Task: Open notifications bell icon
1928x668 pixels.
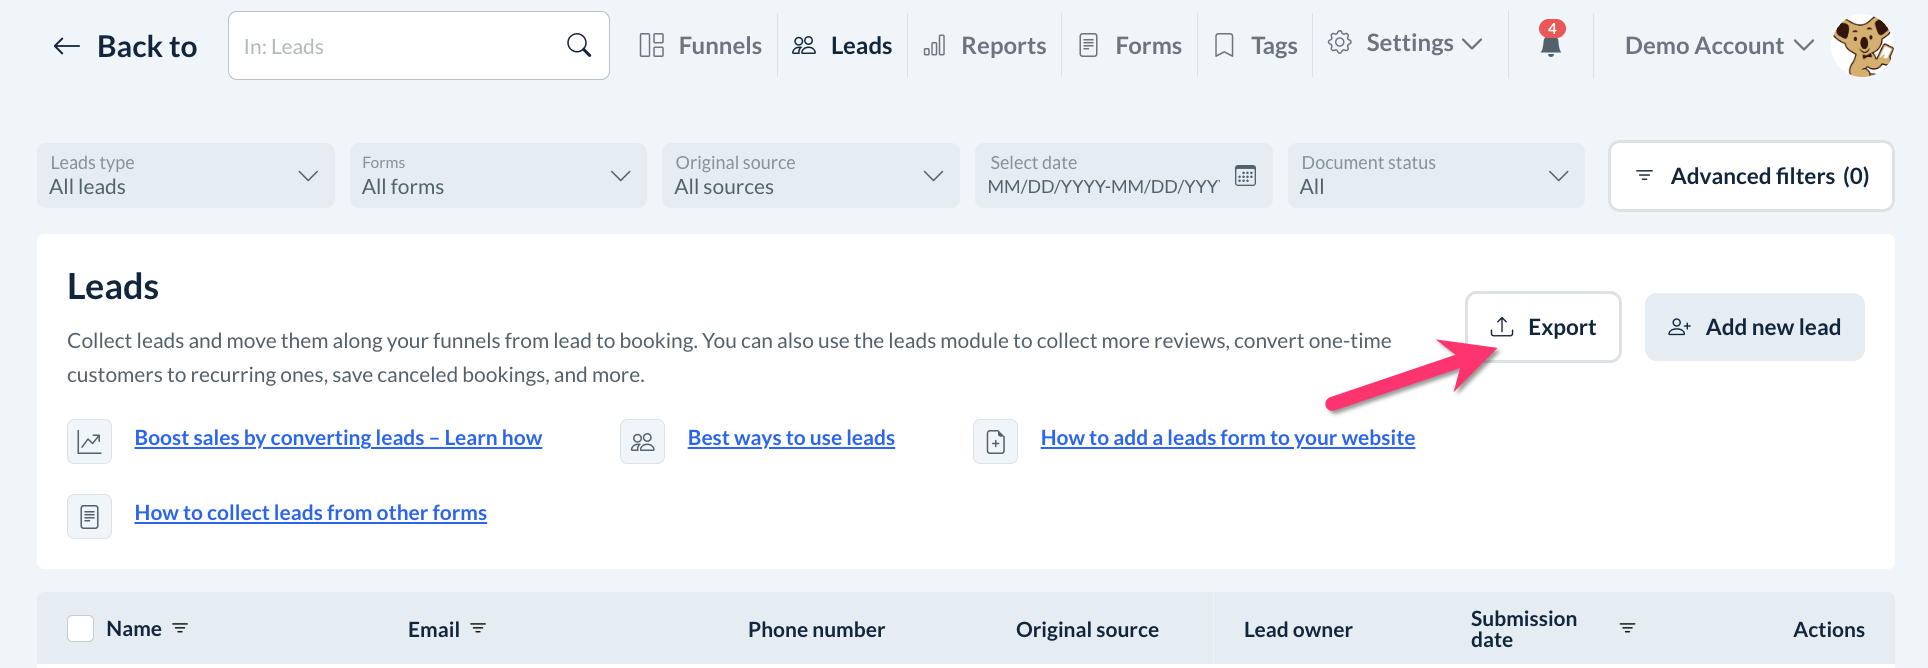Action: (1551, 45)
